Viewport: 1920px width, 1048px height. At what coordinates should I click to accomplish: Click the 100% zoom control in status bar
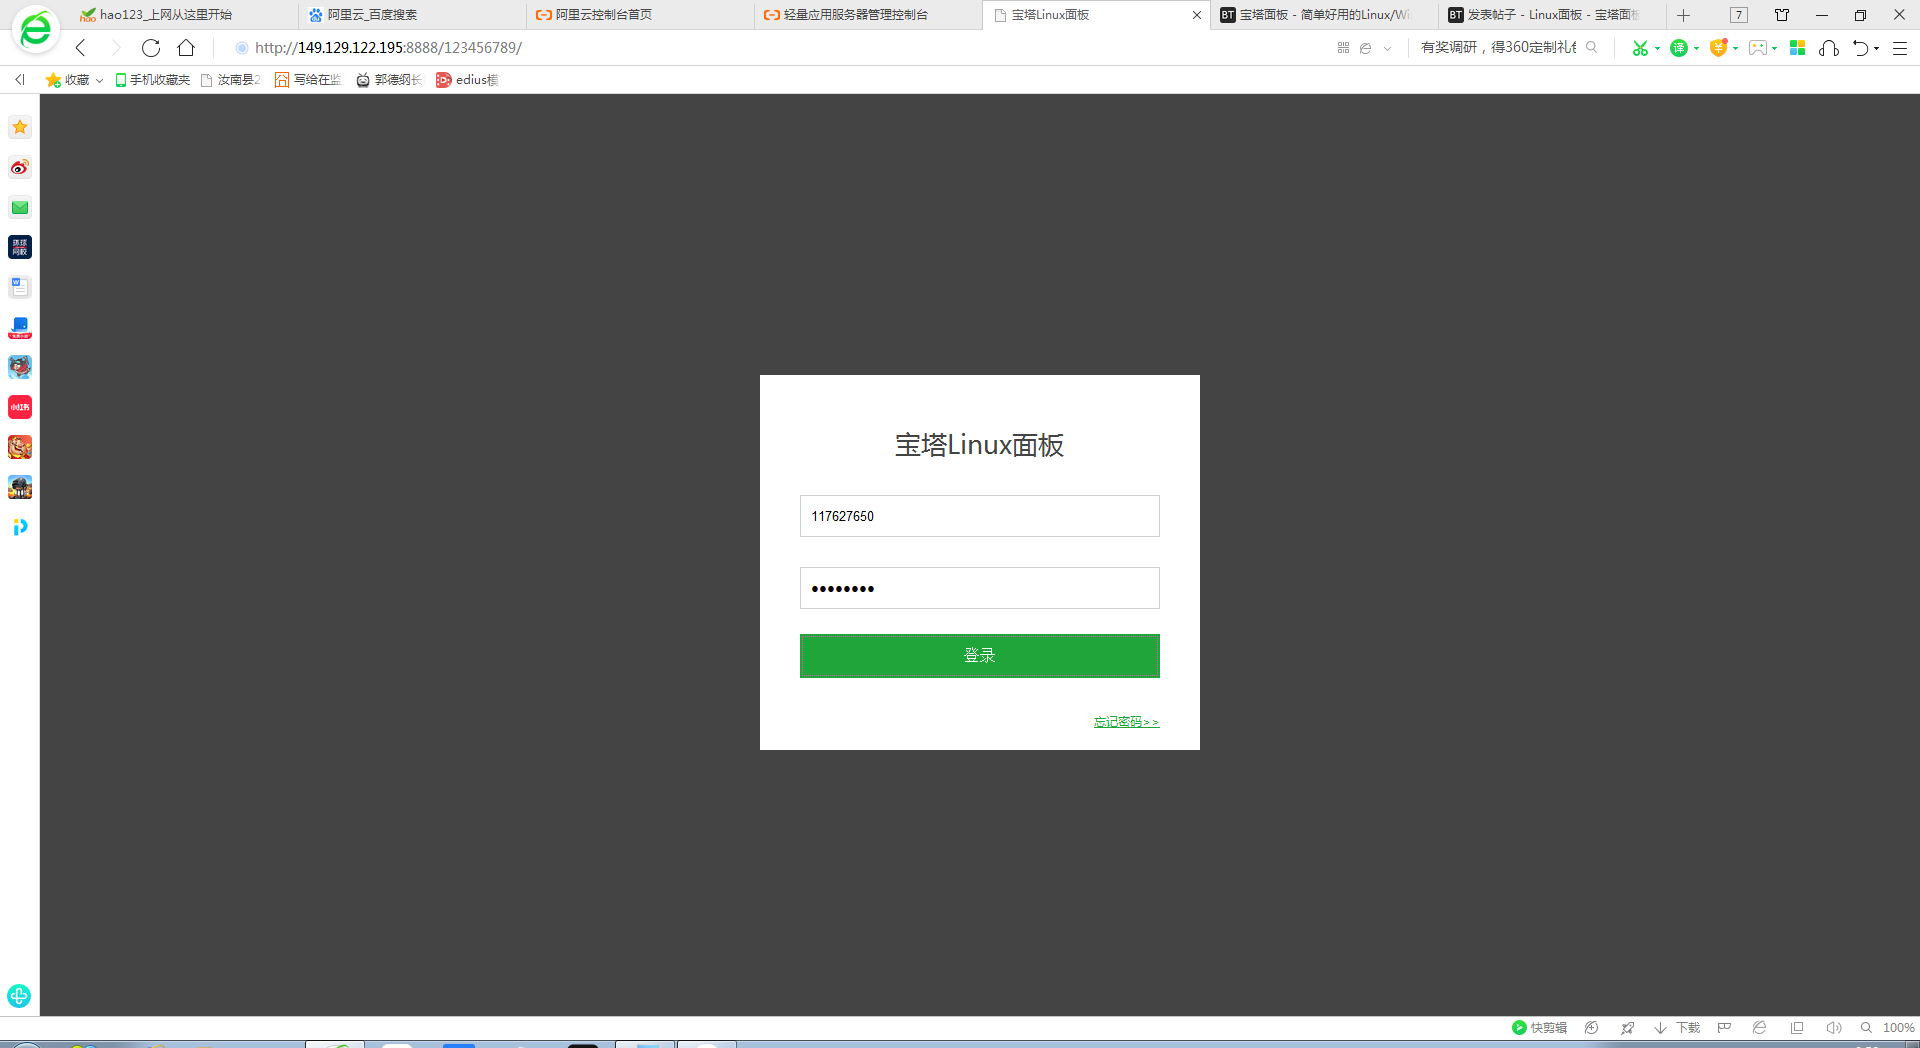1898,1027
